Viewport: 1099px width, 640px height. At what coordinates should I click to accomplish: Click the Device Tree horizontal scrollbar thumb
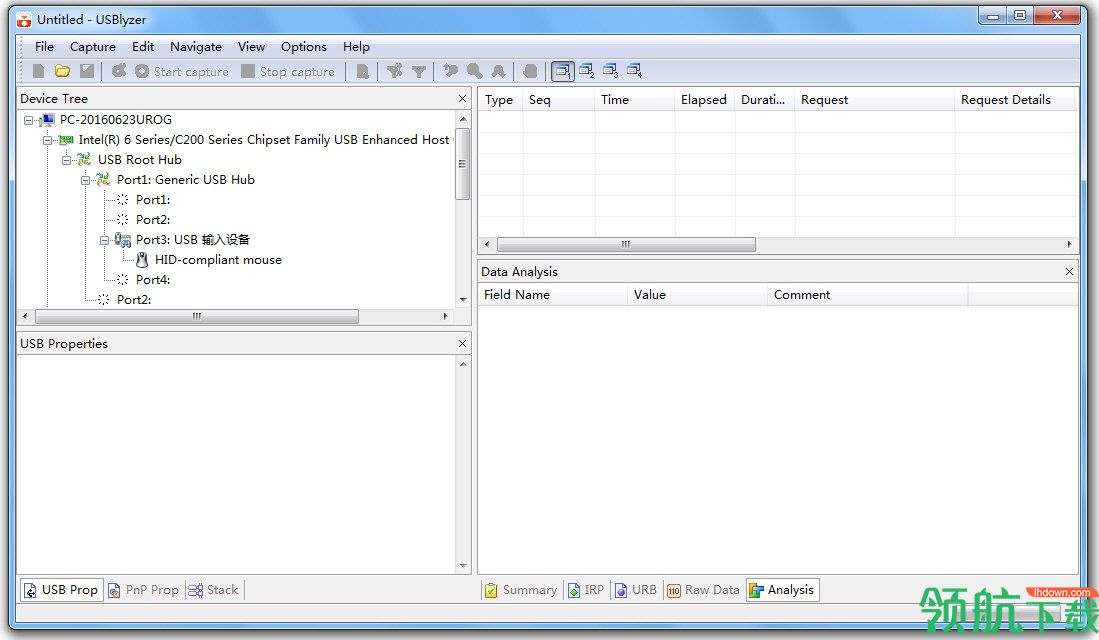197,317
